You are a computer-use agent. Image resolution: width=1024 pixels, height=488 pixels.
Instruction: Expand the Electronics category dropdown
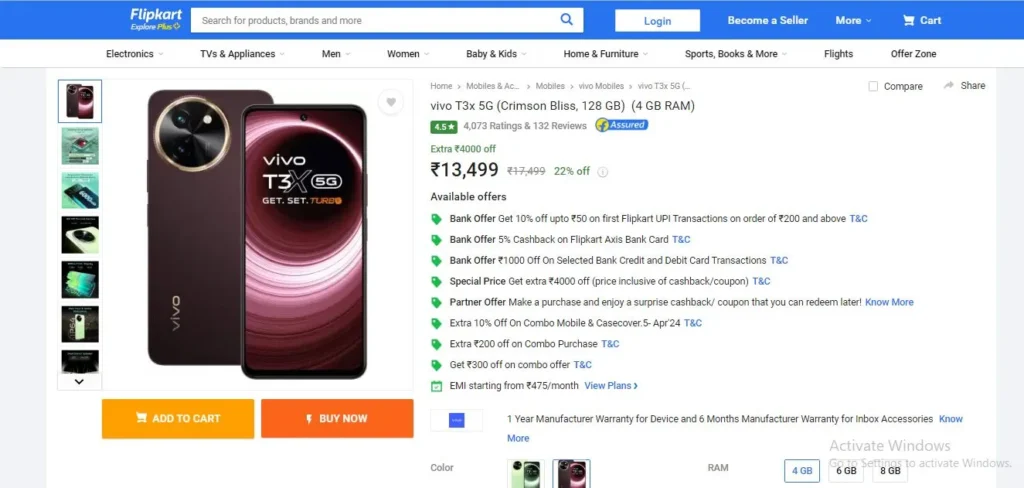tap(135, 54)
